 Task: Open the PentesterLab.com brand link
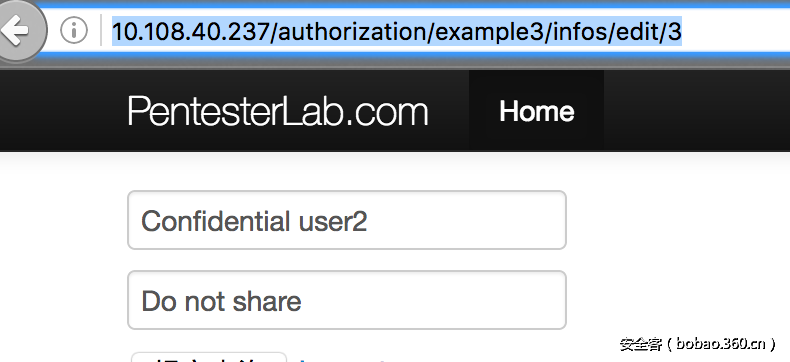(x=278, y=111)
